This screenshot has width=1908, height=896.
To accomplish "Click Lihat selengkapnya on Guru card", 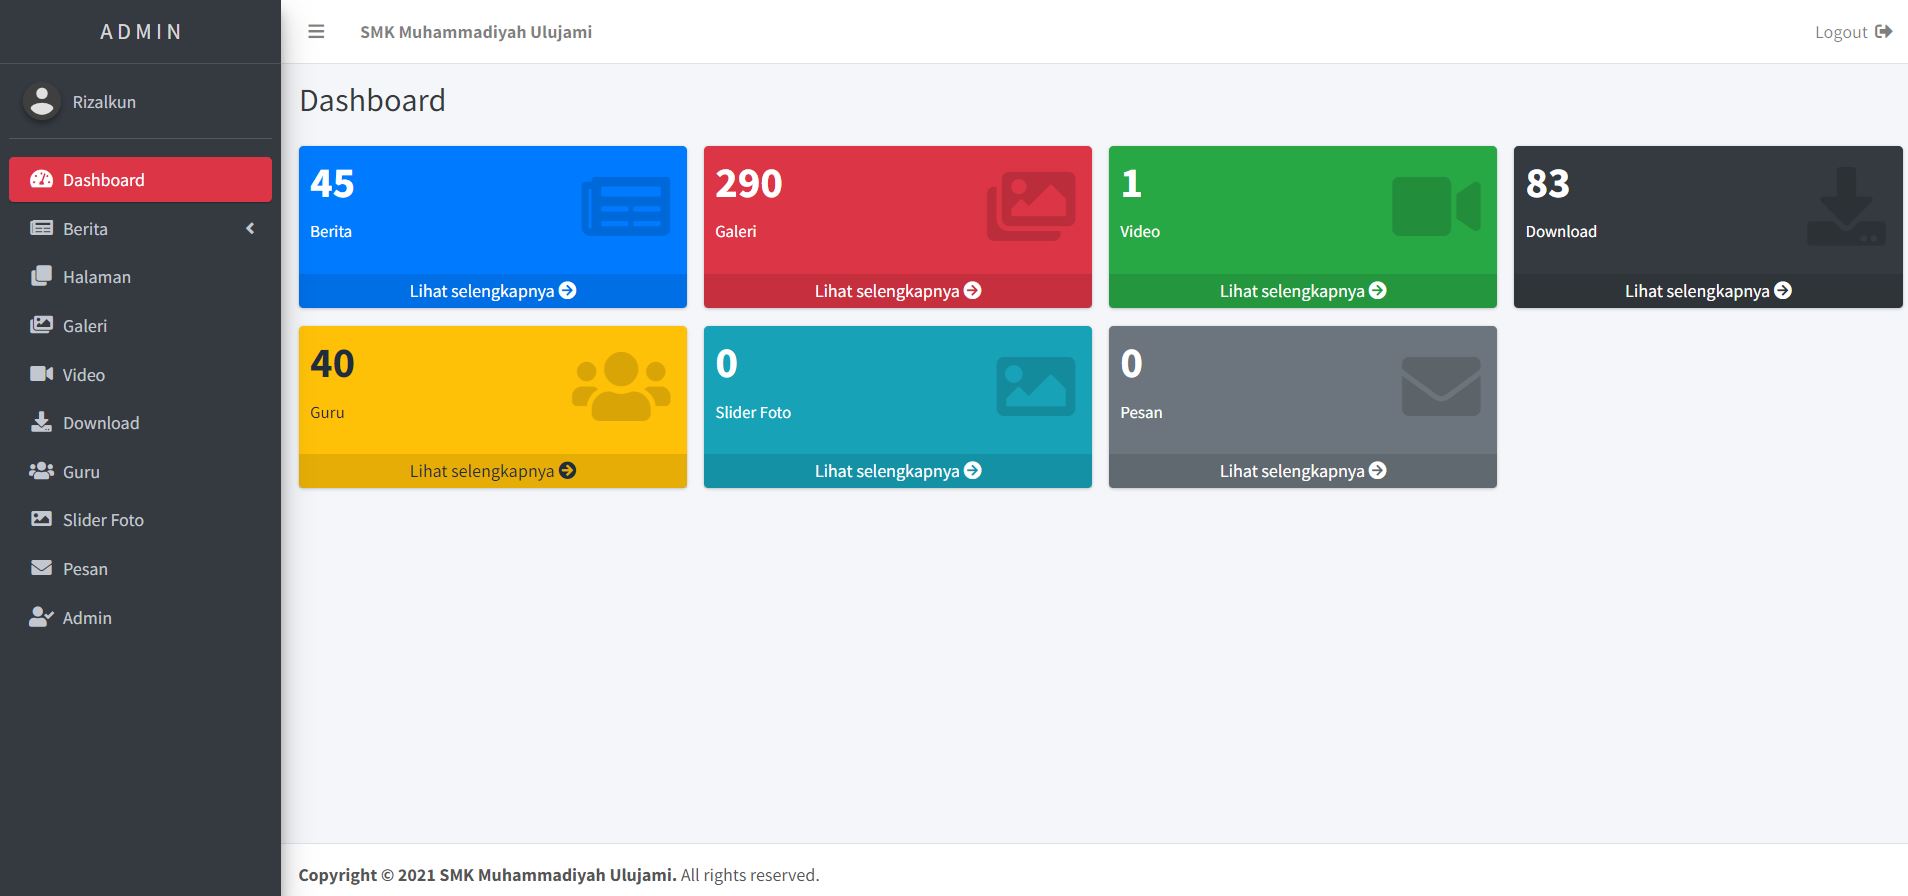I will (492, 471).
